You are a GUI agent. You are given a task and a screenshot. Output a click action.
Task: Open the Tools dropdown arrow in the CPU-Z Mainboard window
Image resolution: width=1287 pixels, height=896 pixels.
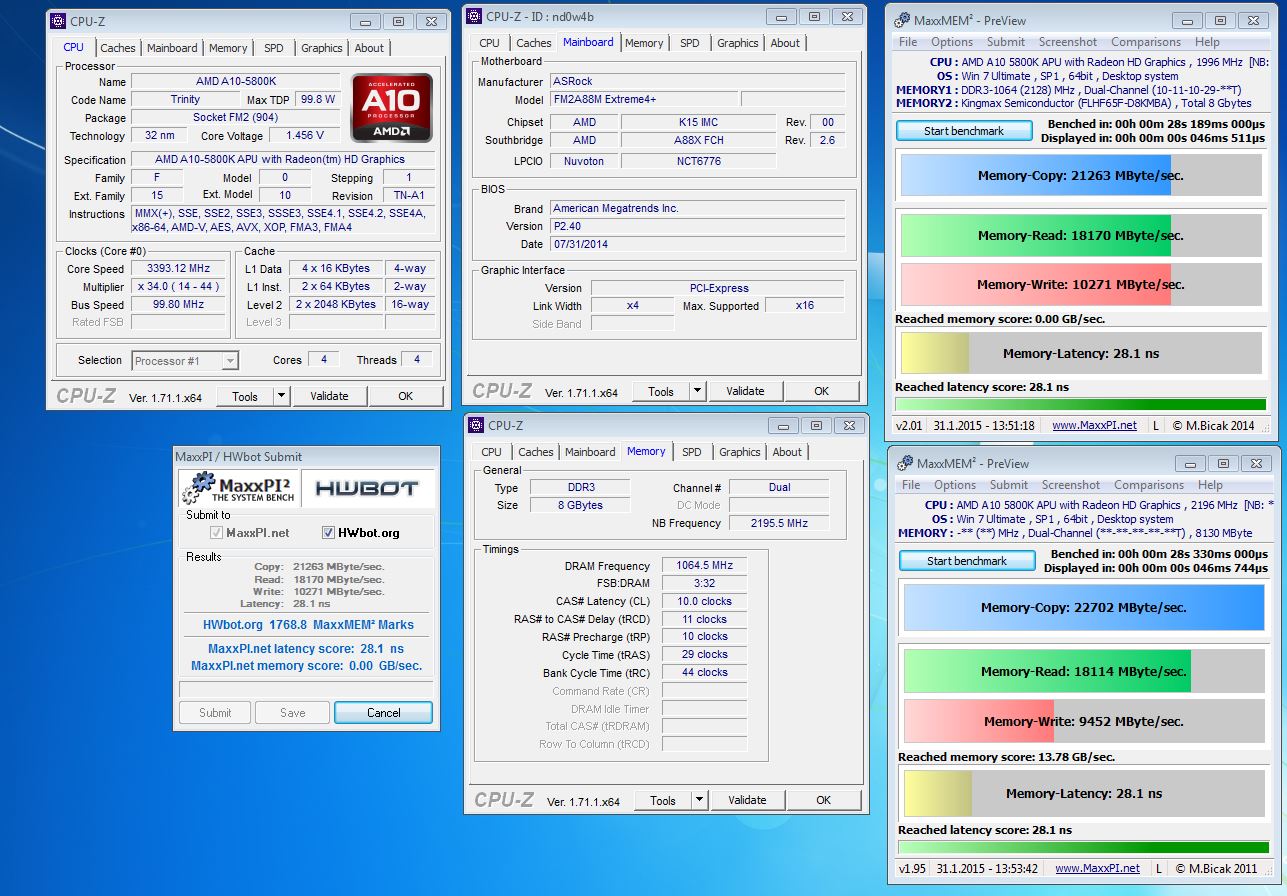(697, 391)
